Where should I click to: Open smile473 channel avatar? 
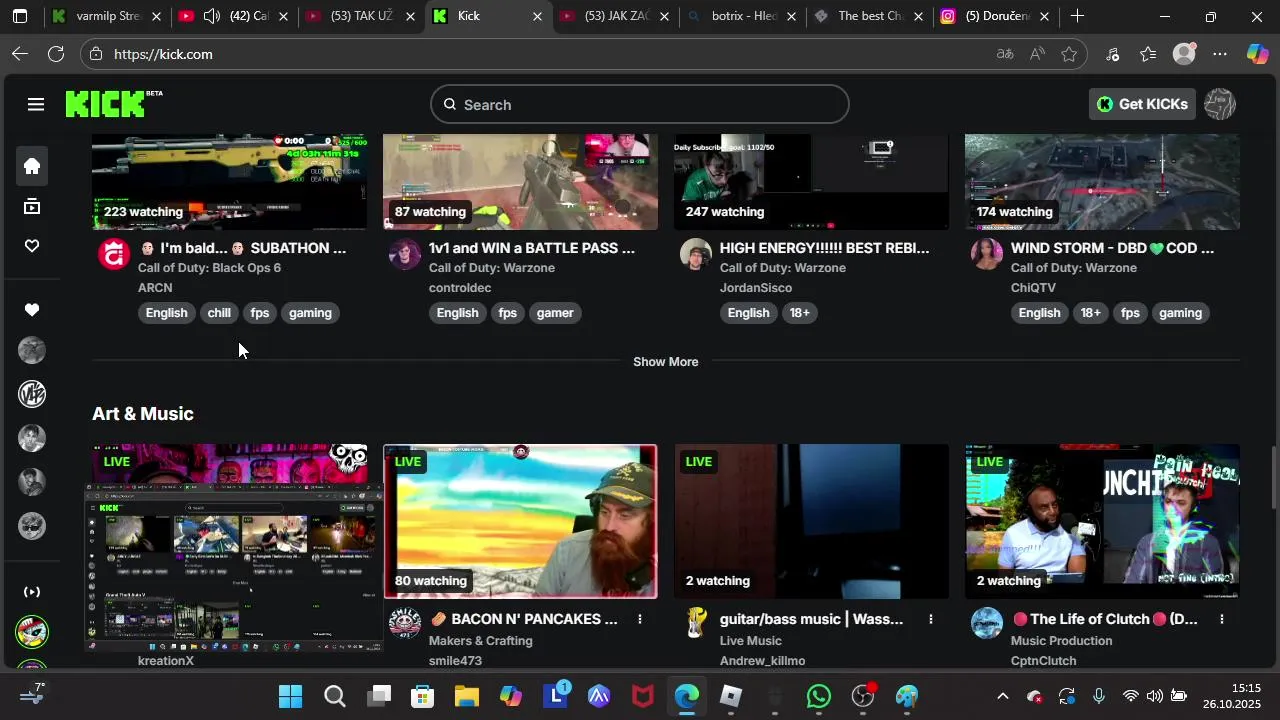405,623
